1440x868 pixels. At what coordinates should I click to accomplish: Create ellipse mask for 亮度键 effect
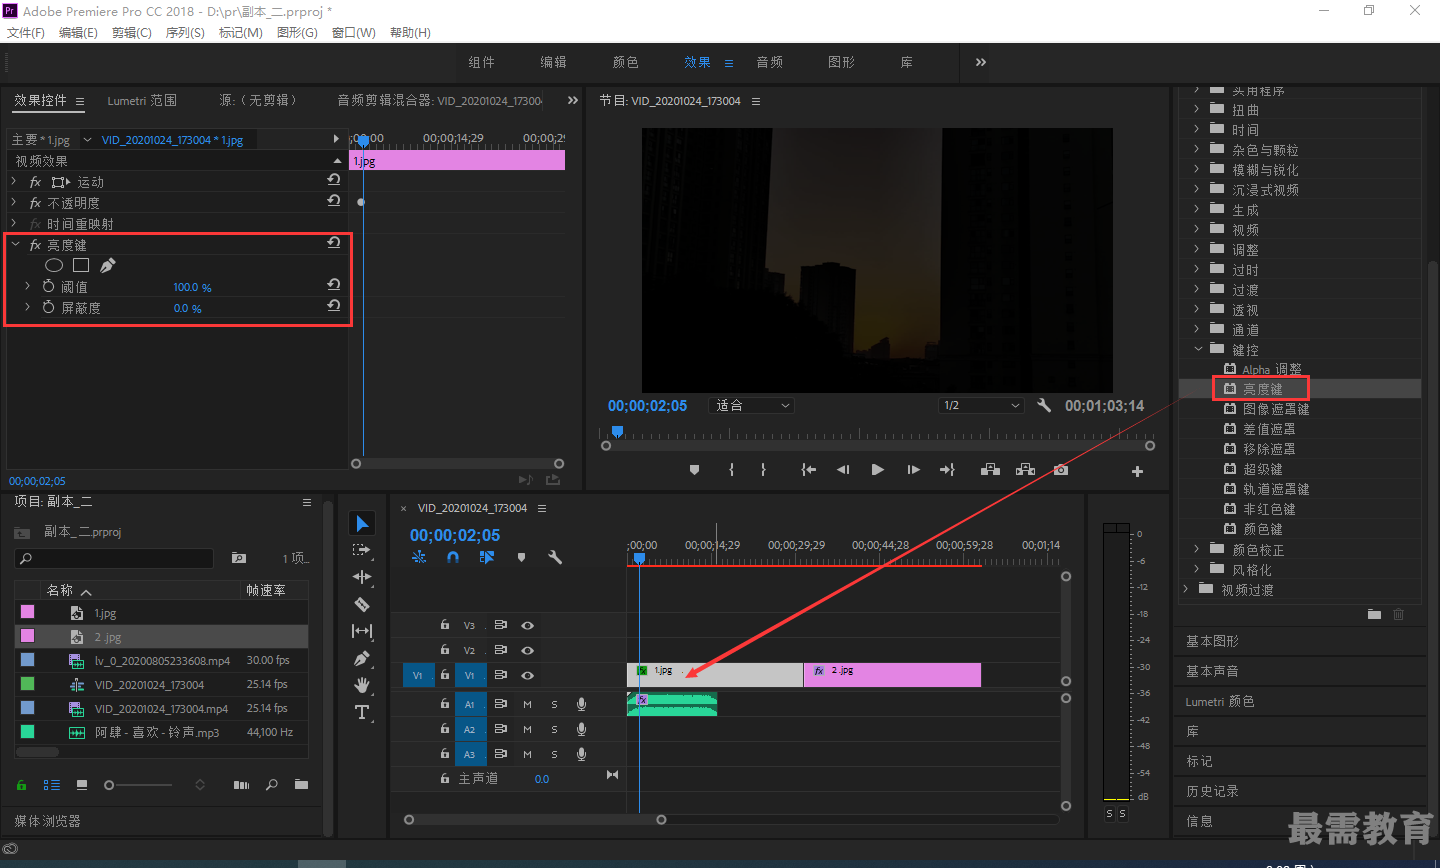point(54,265)
